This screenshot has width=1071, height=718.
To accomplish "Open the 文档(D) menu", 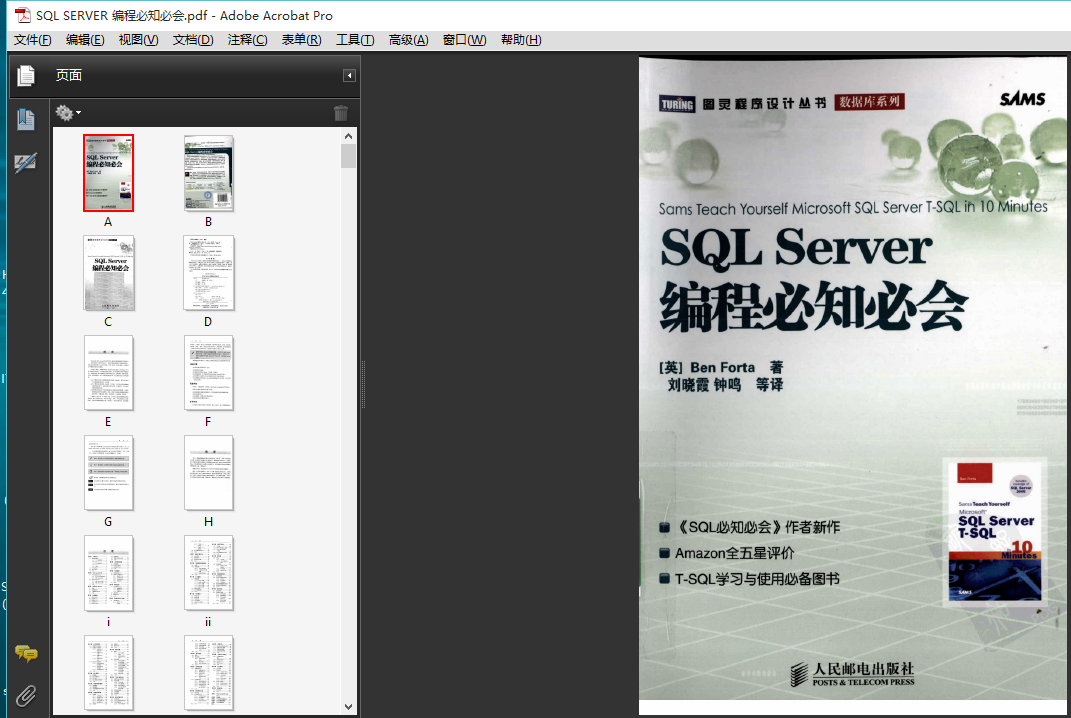I will pos(193,40).
